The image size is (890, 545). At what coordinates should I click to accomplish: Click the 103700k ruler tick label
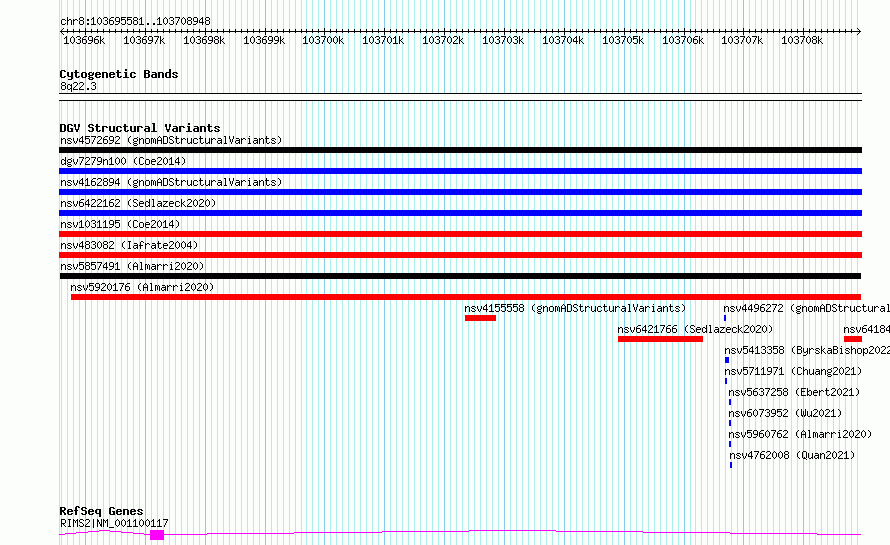click(x=323, y=40)
